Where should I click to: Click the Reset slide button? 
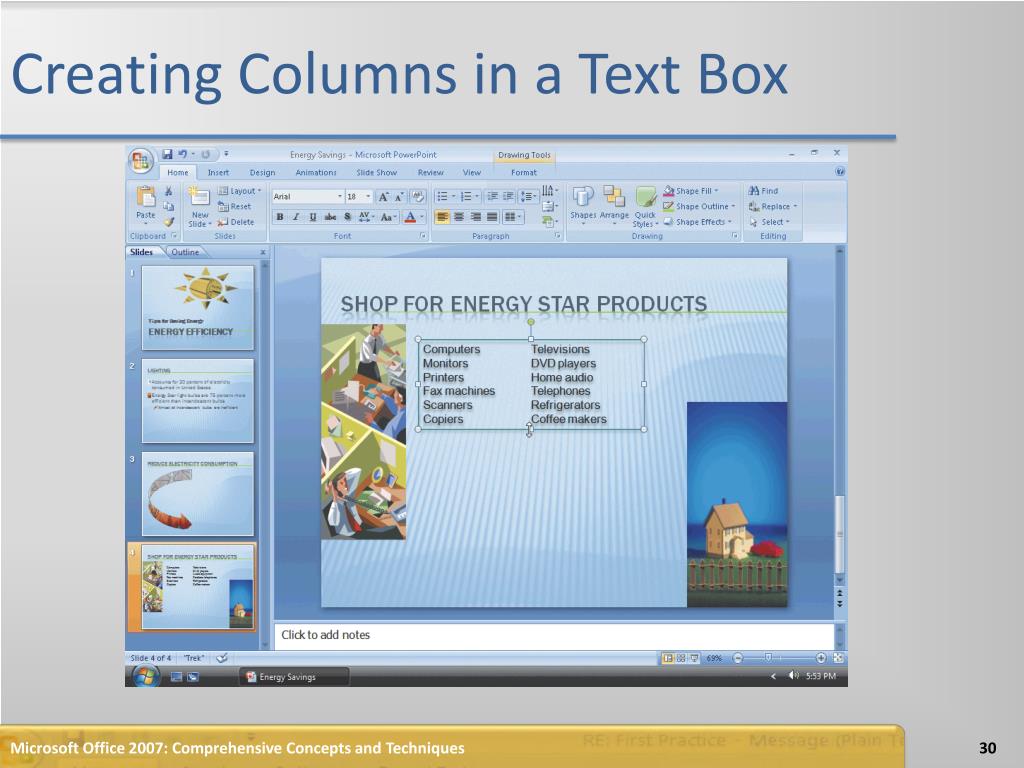(x=234, y=206)
